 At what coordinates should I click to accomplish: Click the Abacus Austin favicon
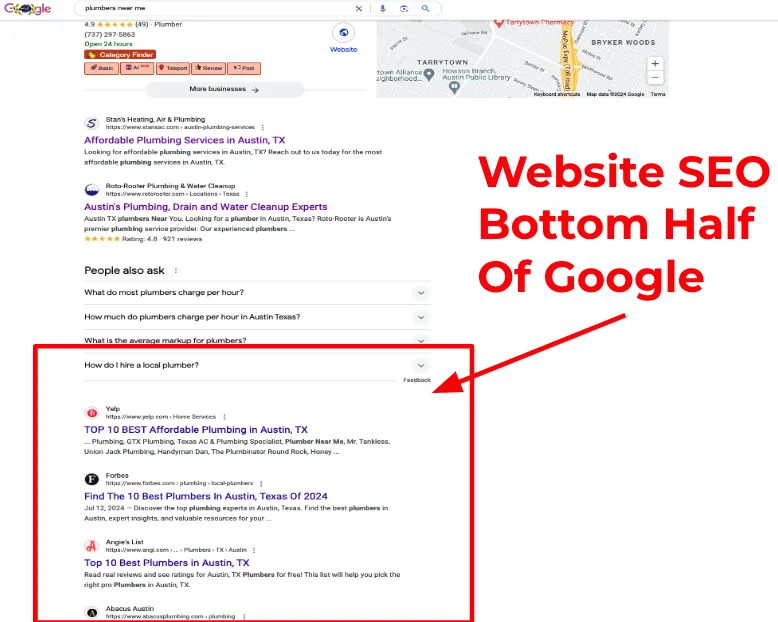[92, 612]
